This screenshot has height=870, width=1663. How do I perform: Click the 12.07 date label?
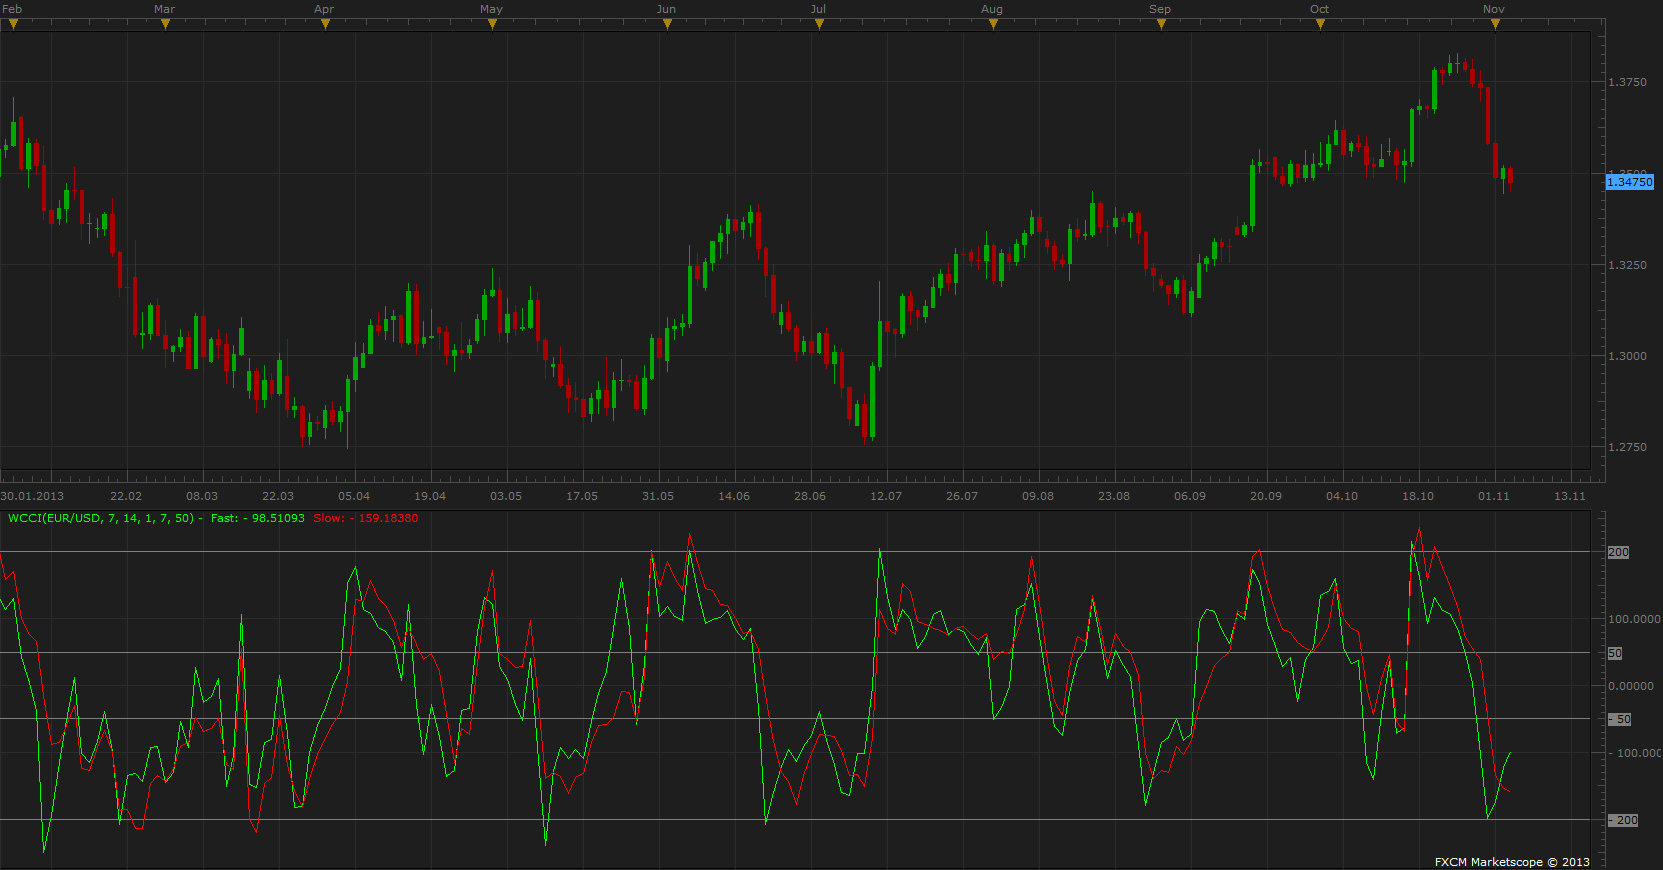pyautogui.click(x=886, y=496)
